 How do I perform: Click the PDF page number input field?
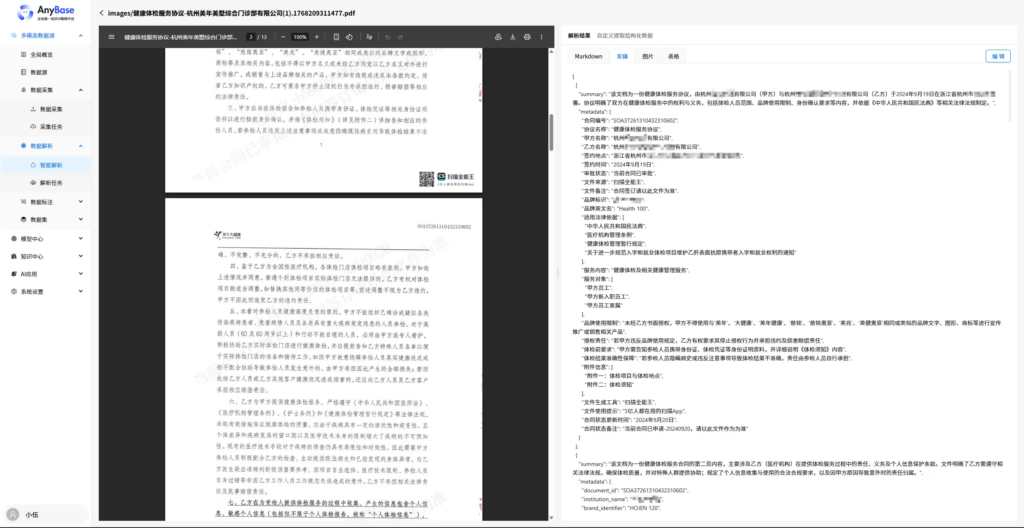point(251,37)
